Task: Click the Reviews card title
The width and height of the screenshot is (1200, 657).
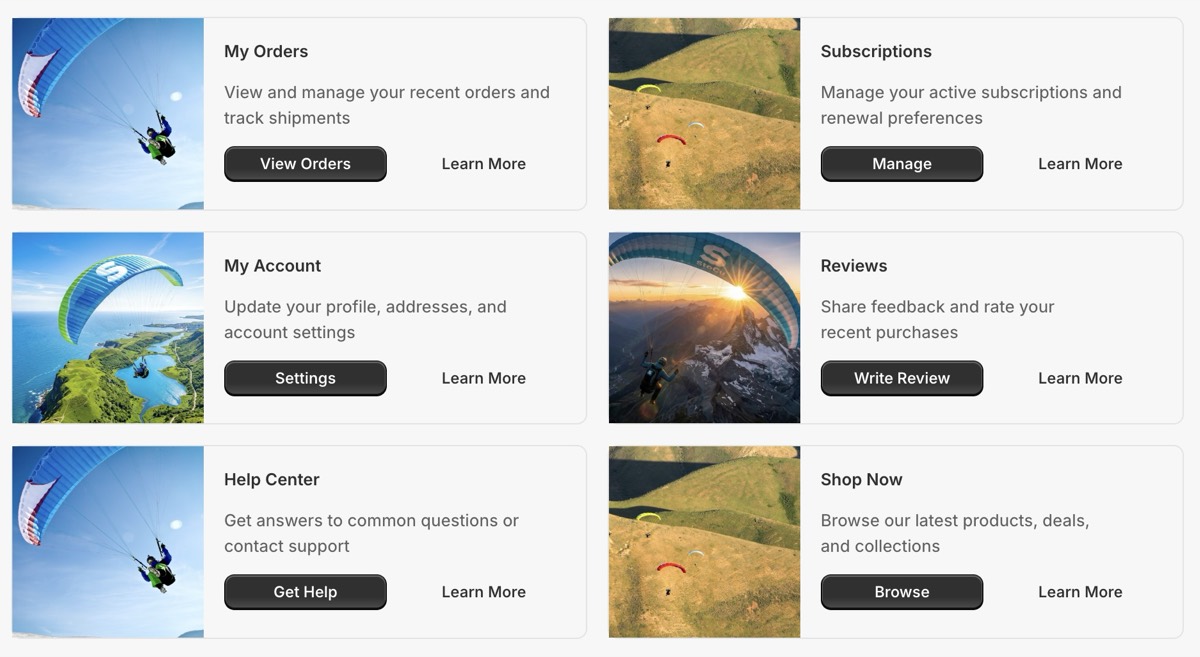Action: tap(854, 266)
